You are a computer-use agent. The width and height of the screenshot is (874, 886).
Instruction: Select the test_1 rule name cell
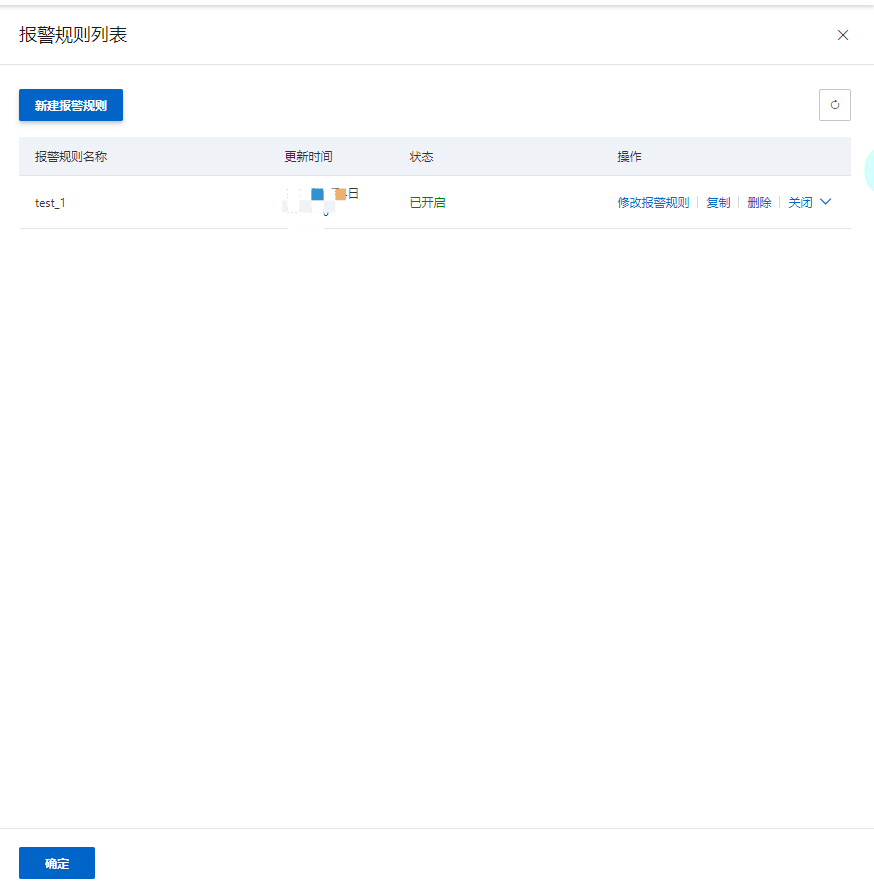50,203
